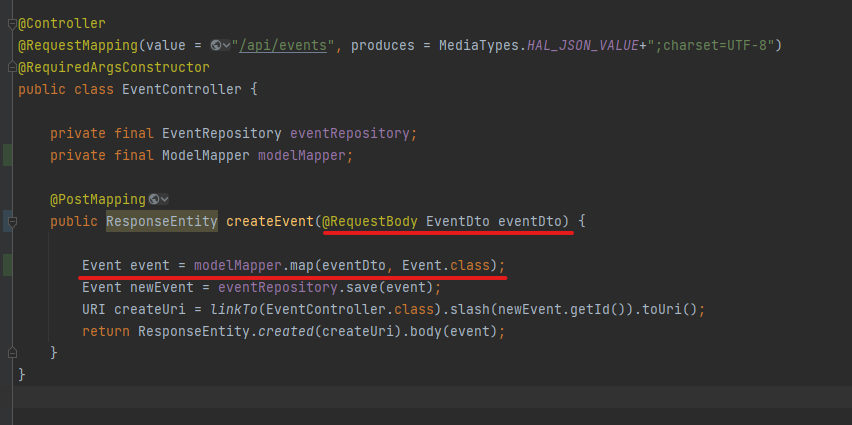Click EventController.class inside linkTo
This screenshot has width=852, height=425.
click(350, 309)
